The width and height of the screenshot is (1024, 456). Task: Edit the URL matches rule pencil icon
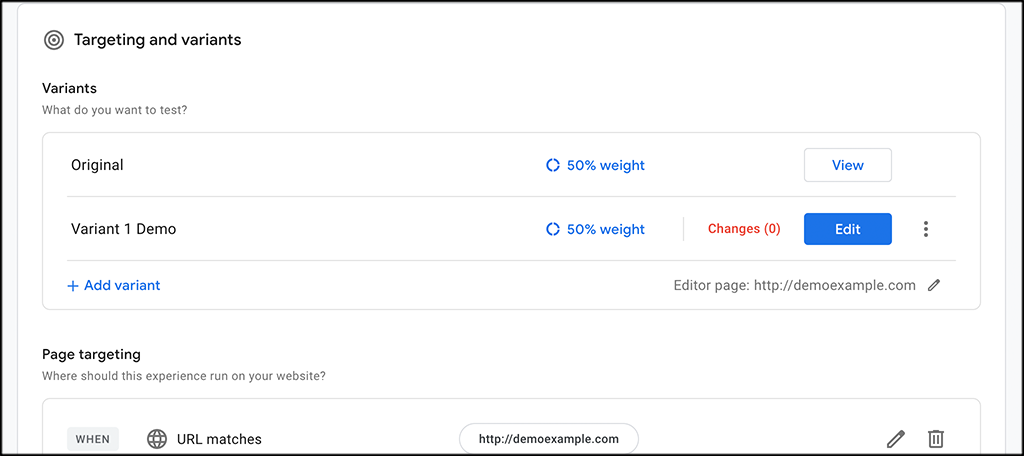896,438
